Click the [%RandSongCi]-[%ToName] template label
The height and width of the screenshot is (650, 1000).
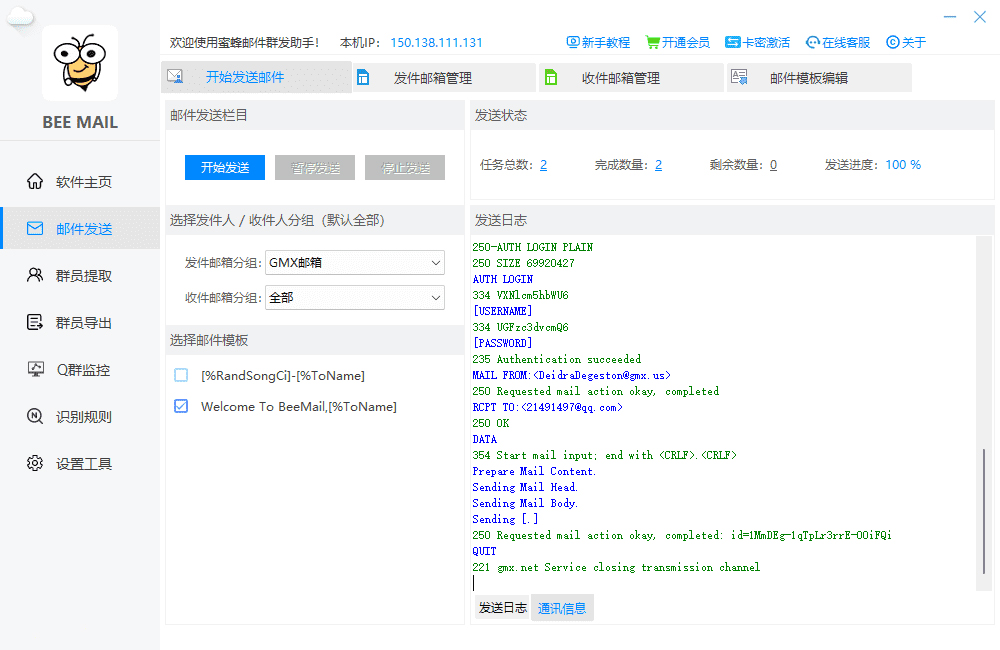point(283,376)
